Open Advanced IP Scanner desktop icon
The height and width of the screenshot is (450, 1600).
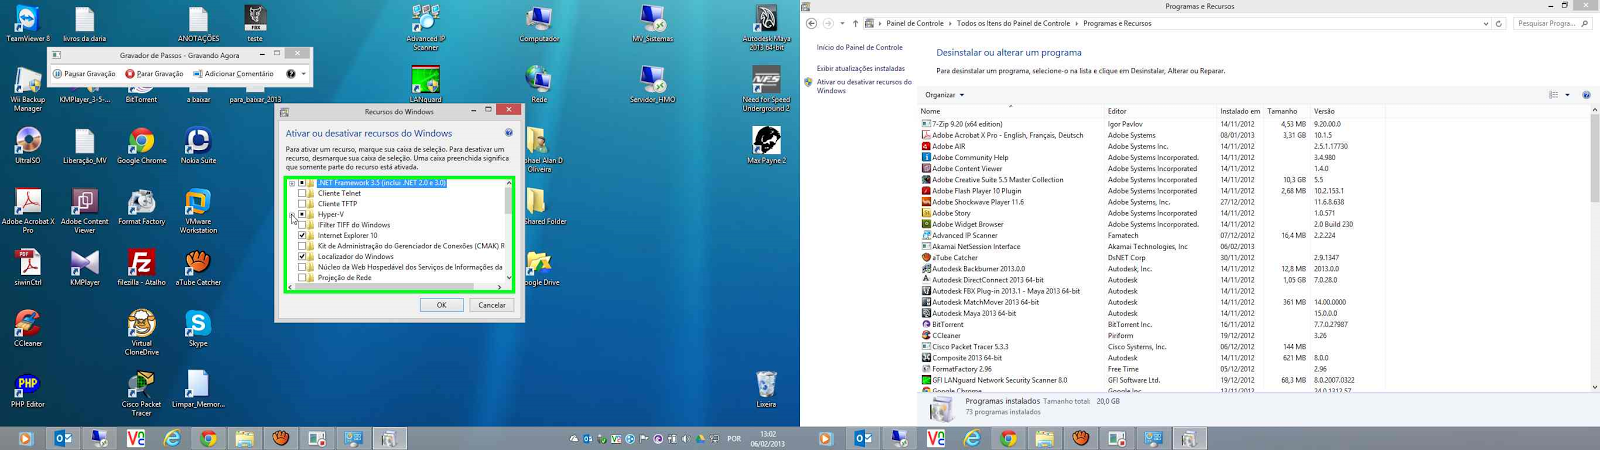[x=426, y=27]
